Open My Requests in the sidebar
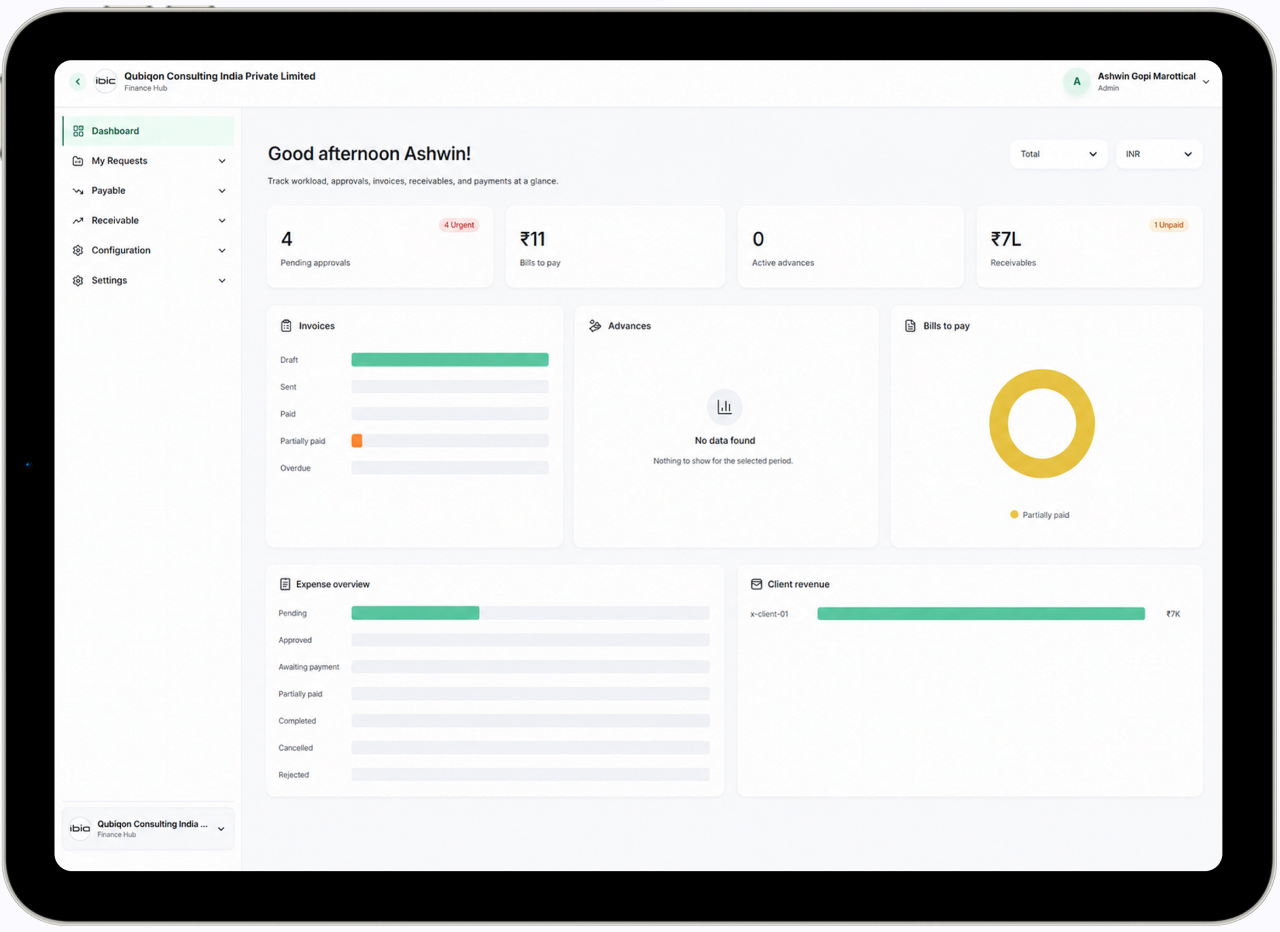Viewport: 1280px width, 932px height. (148, 161)
